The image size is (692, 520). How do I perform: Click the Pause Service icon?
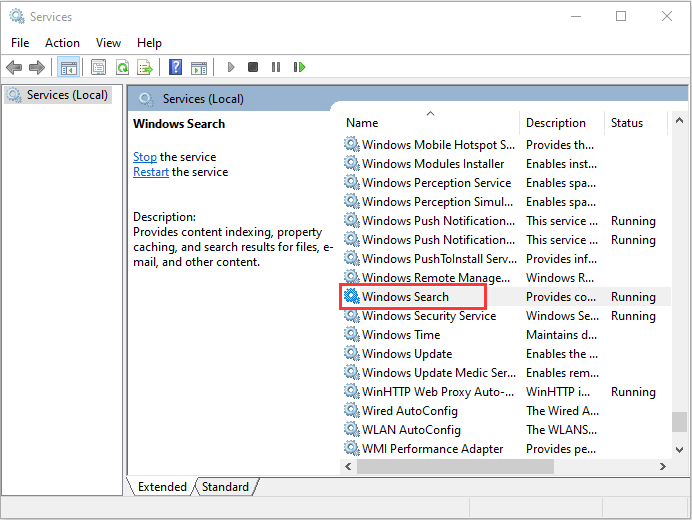276,67
